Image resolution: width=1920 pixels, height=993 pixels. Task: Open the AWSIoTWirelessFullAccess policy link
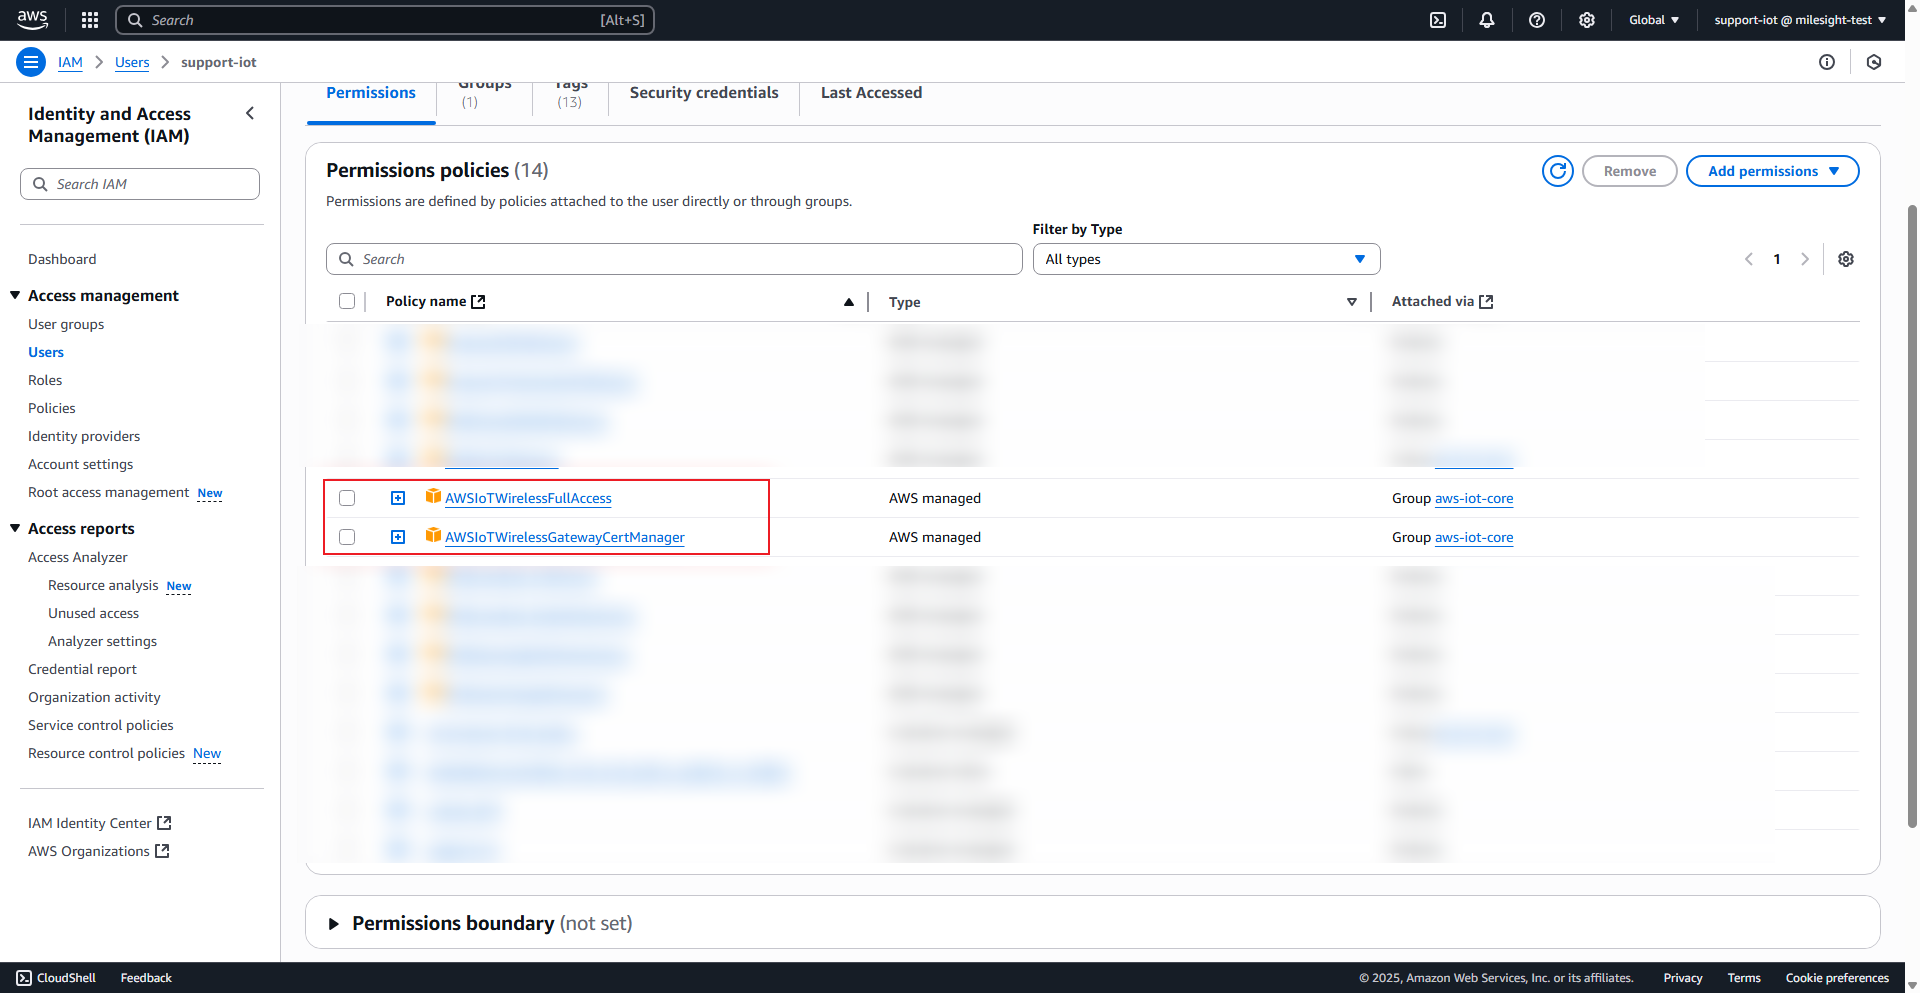(x=528, y=498)
